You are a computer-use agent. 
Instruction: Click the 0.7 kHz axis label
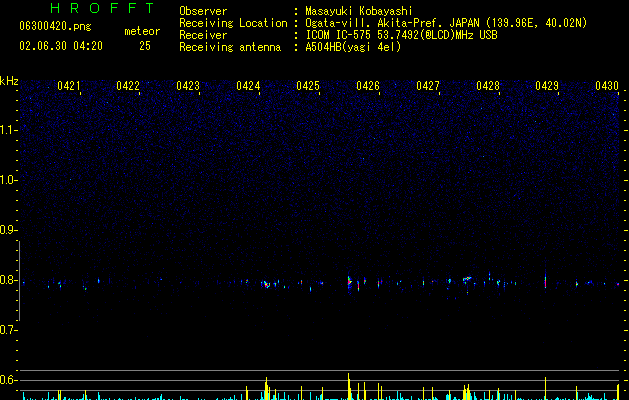[9, 330]
